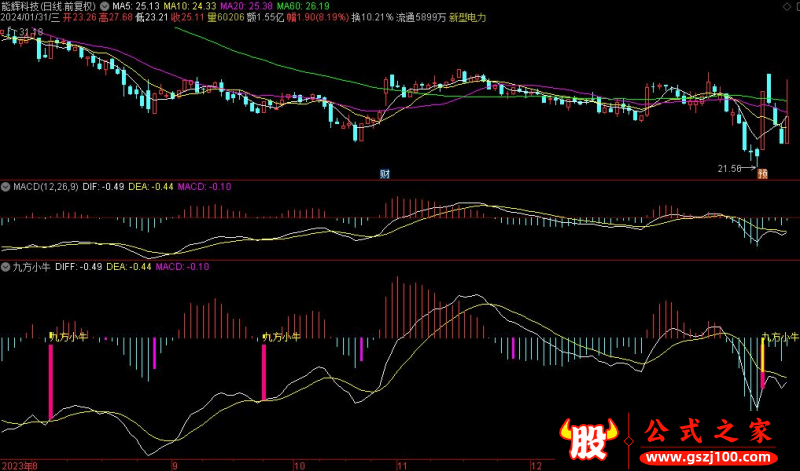Open the 九方小牛 indicator name label
Screen dimensions: 800x471
(x=30, y=267)
